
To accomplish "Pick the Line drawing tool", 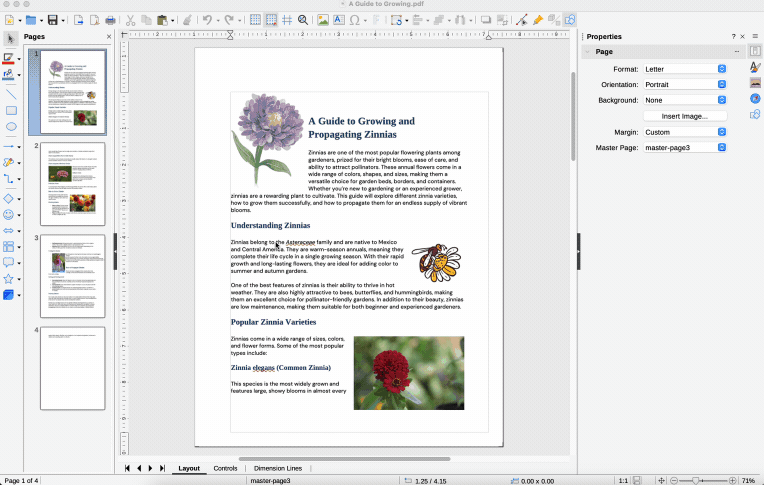I will [11, 92].
